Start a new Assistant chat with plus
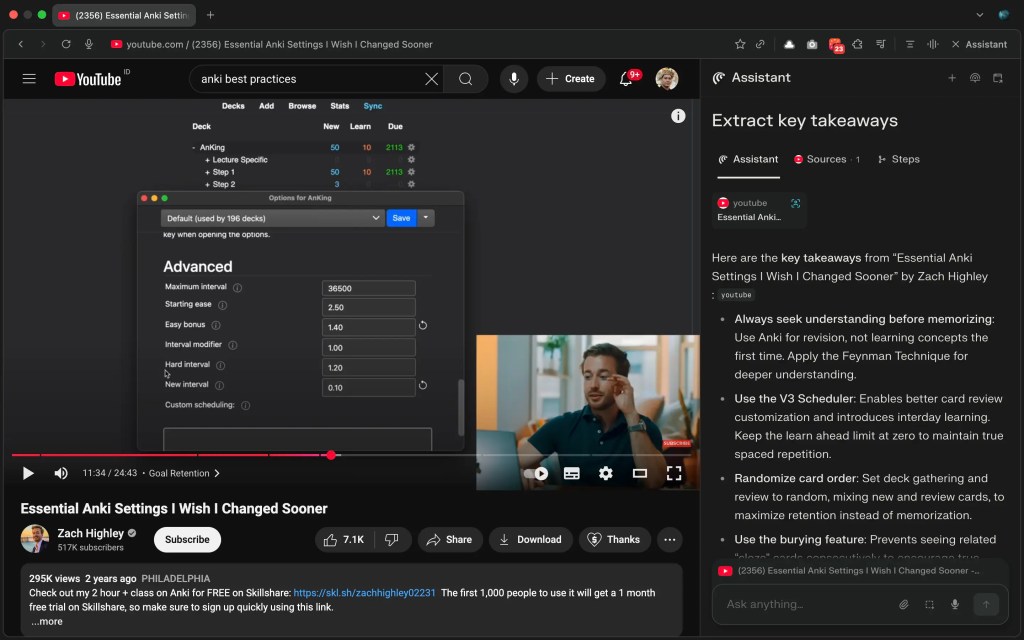The height and width of the screenshot is (640, 1024). tap(952, 78)
